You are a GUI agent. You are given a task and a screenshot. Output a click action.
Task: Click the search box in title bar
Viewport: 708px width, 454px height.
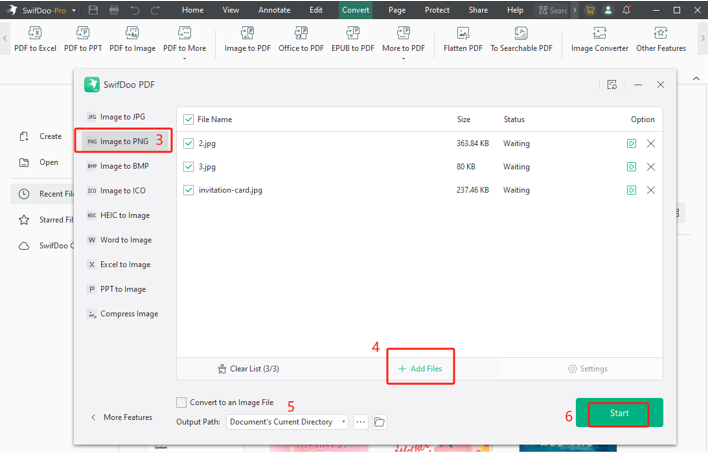pyautogui.click(x=553, y=10)
